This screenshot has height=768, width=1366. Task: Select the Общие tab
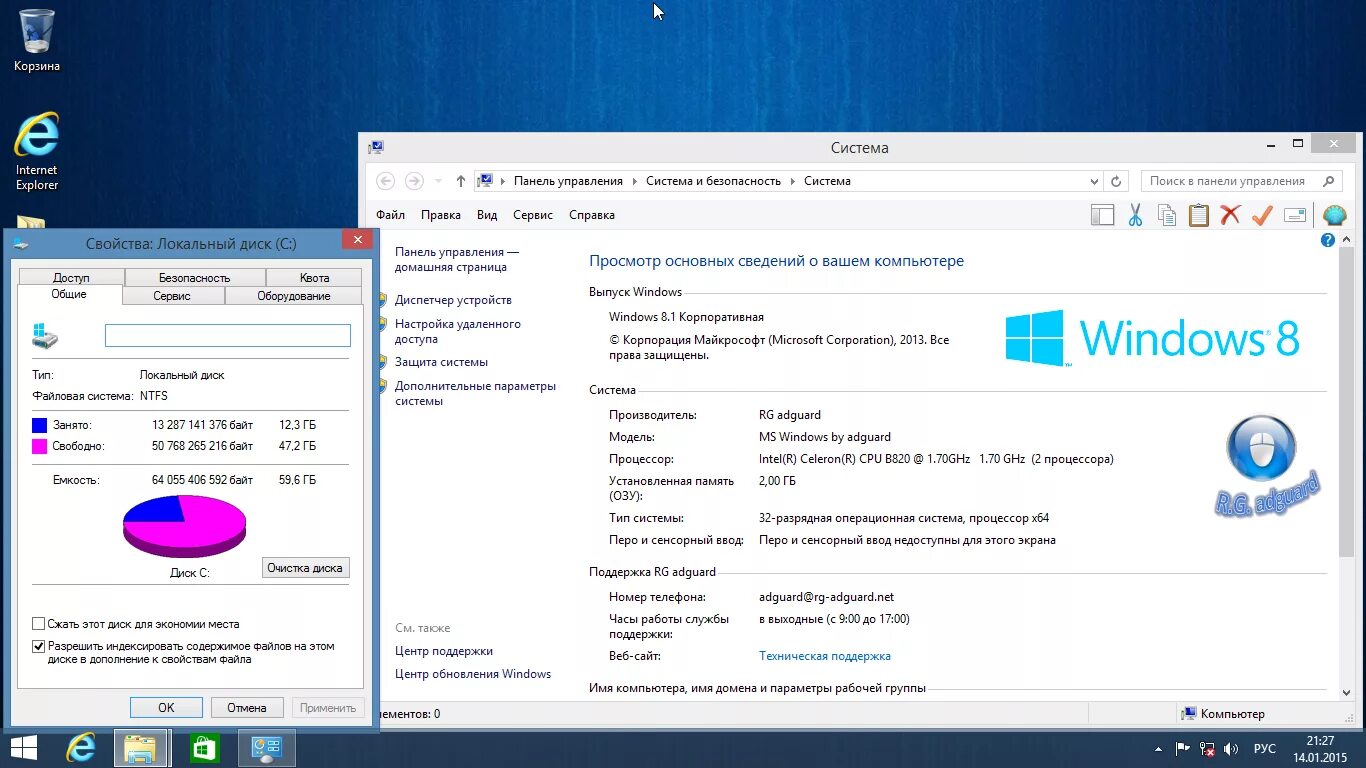point(69,294)
